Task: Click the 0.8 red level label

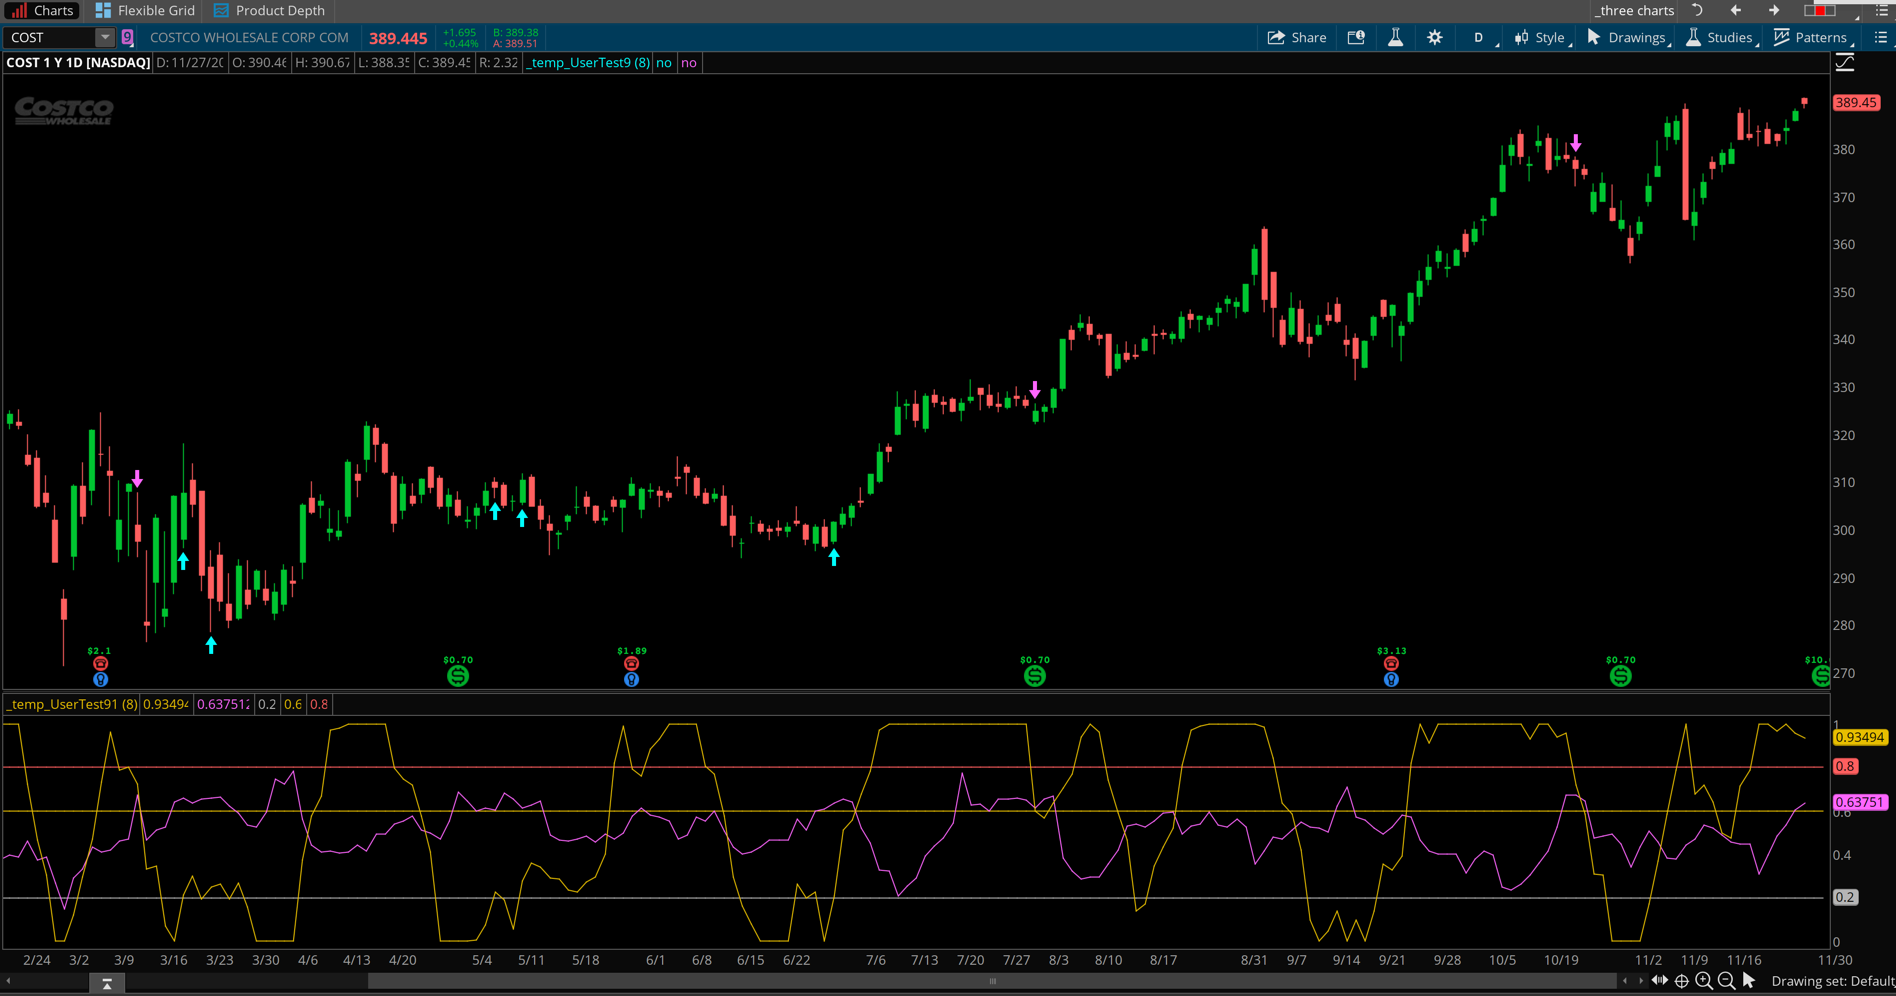Action: click(1845, 766)
